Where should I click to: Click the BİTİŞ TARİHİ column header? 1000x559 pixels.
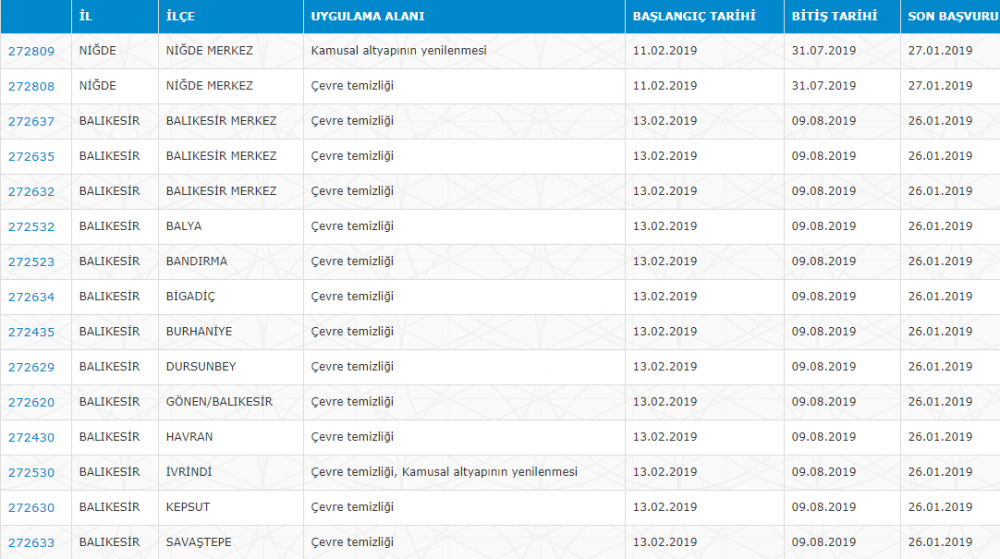coord(834,16)
